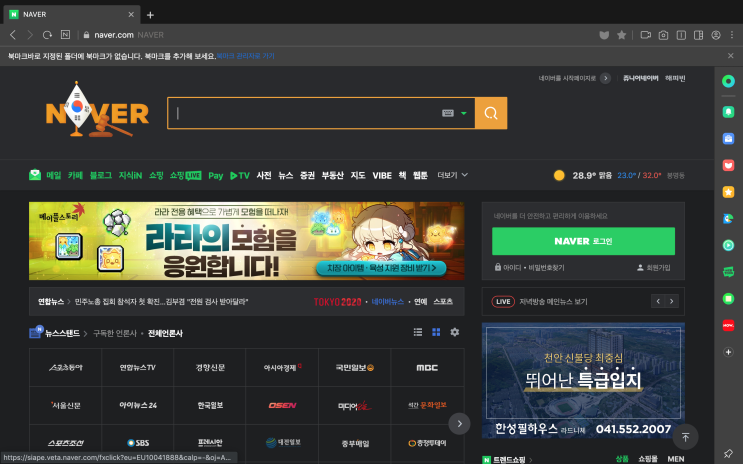Expand the 더보기 more services menu
Screen dimensions: 743x464
point(453,175)
